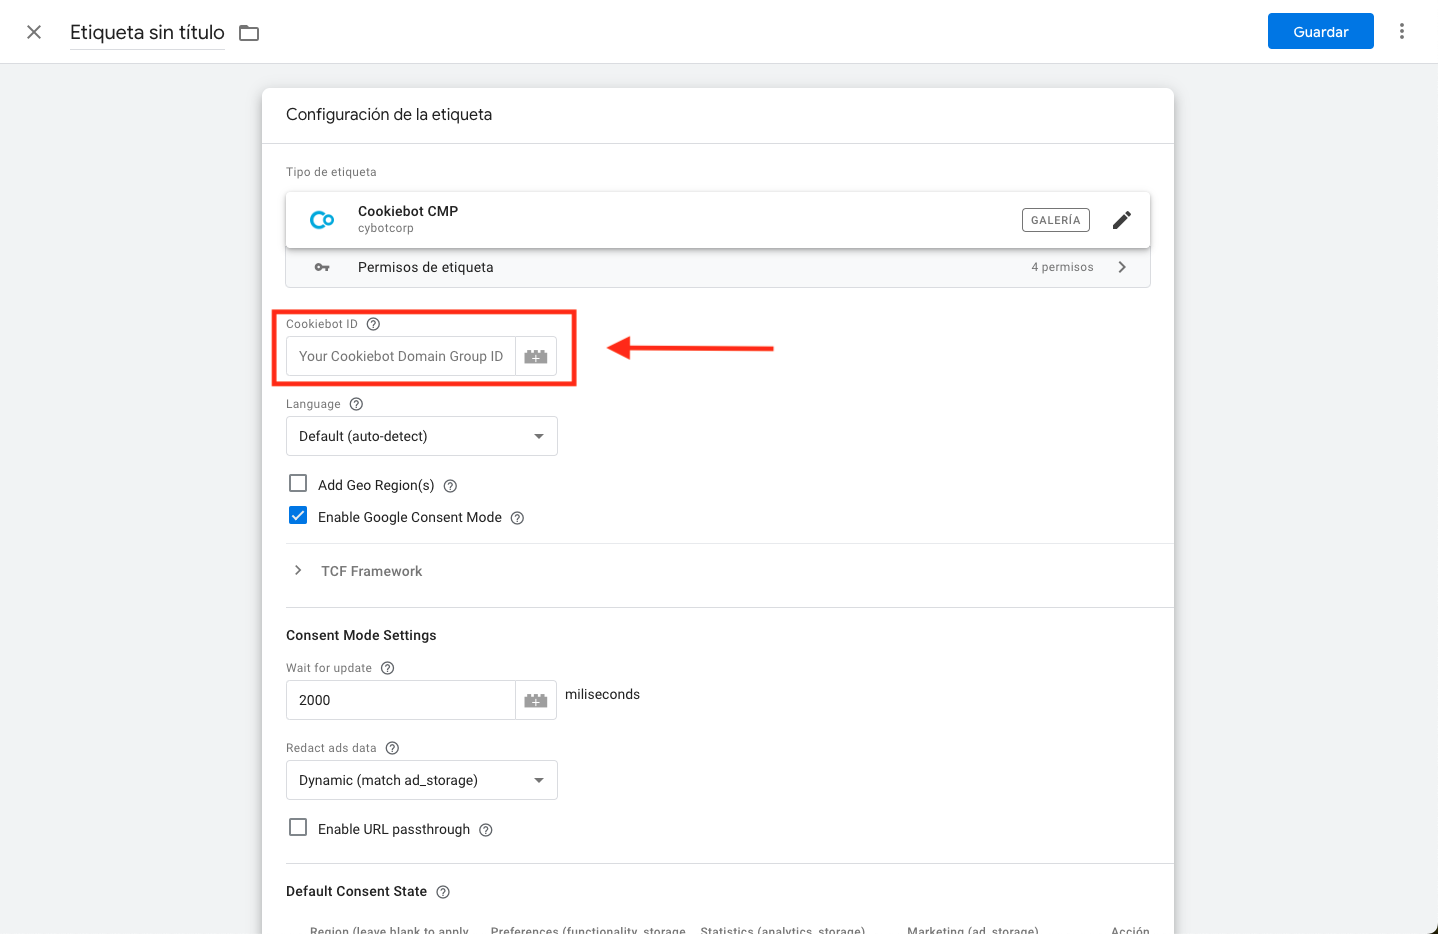Click the Guardar button
1438x934 pixels.
tap(1320, 31)
